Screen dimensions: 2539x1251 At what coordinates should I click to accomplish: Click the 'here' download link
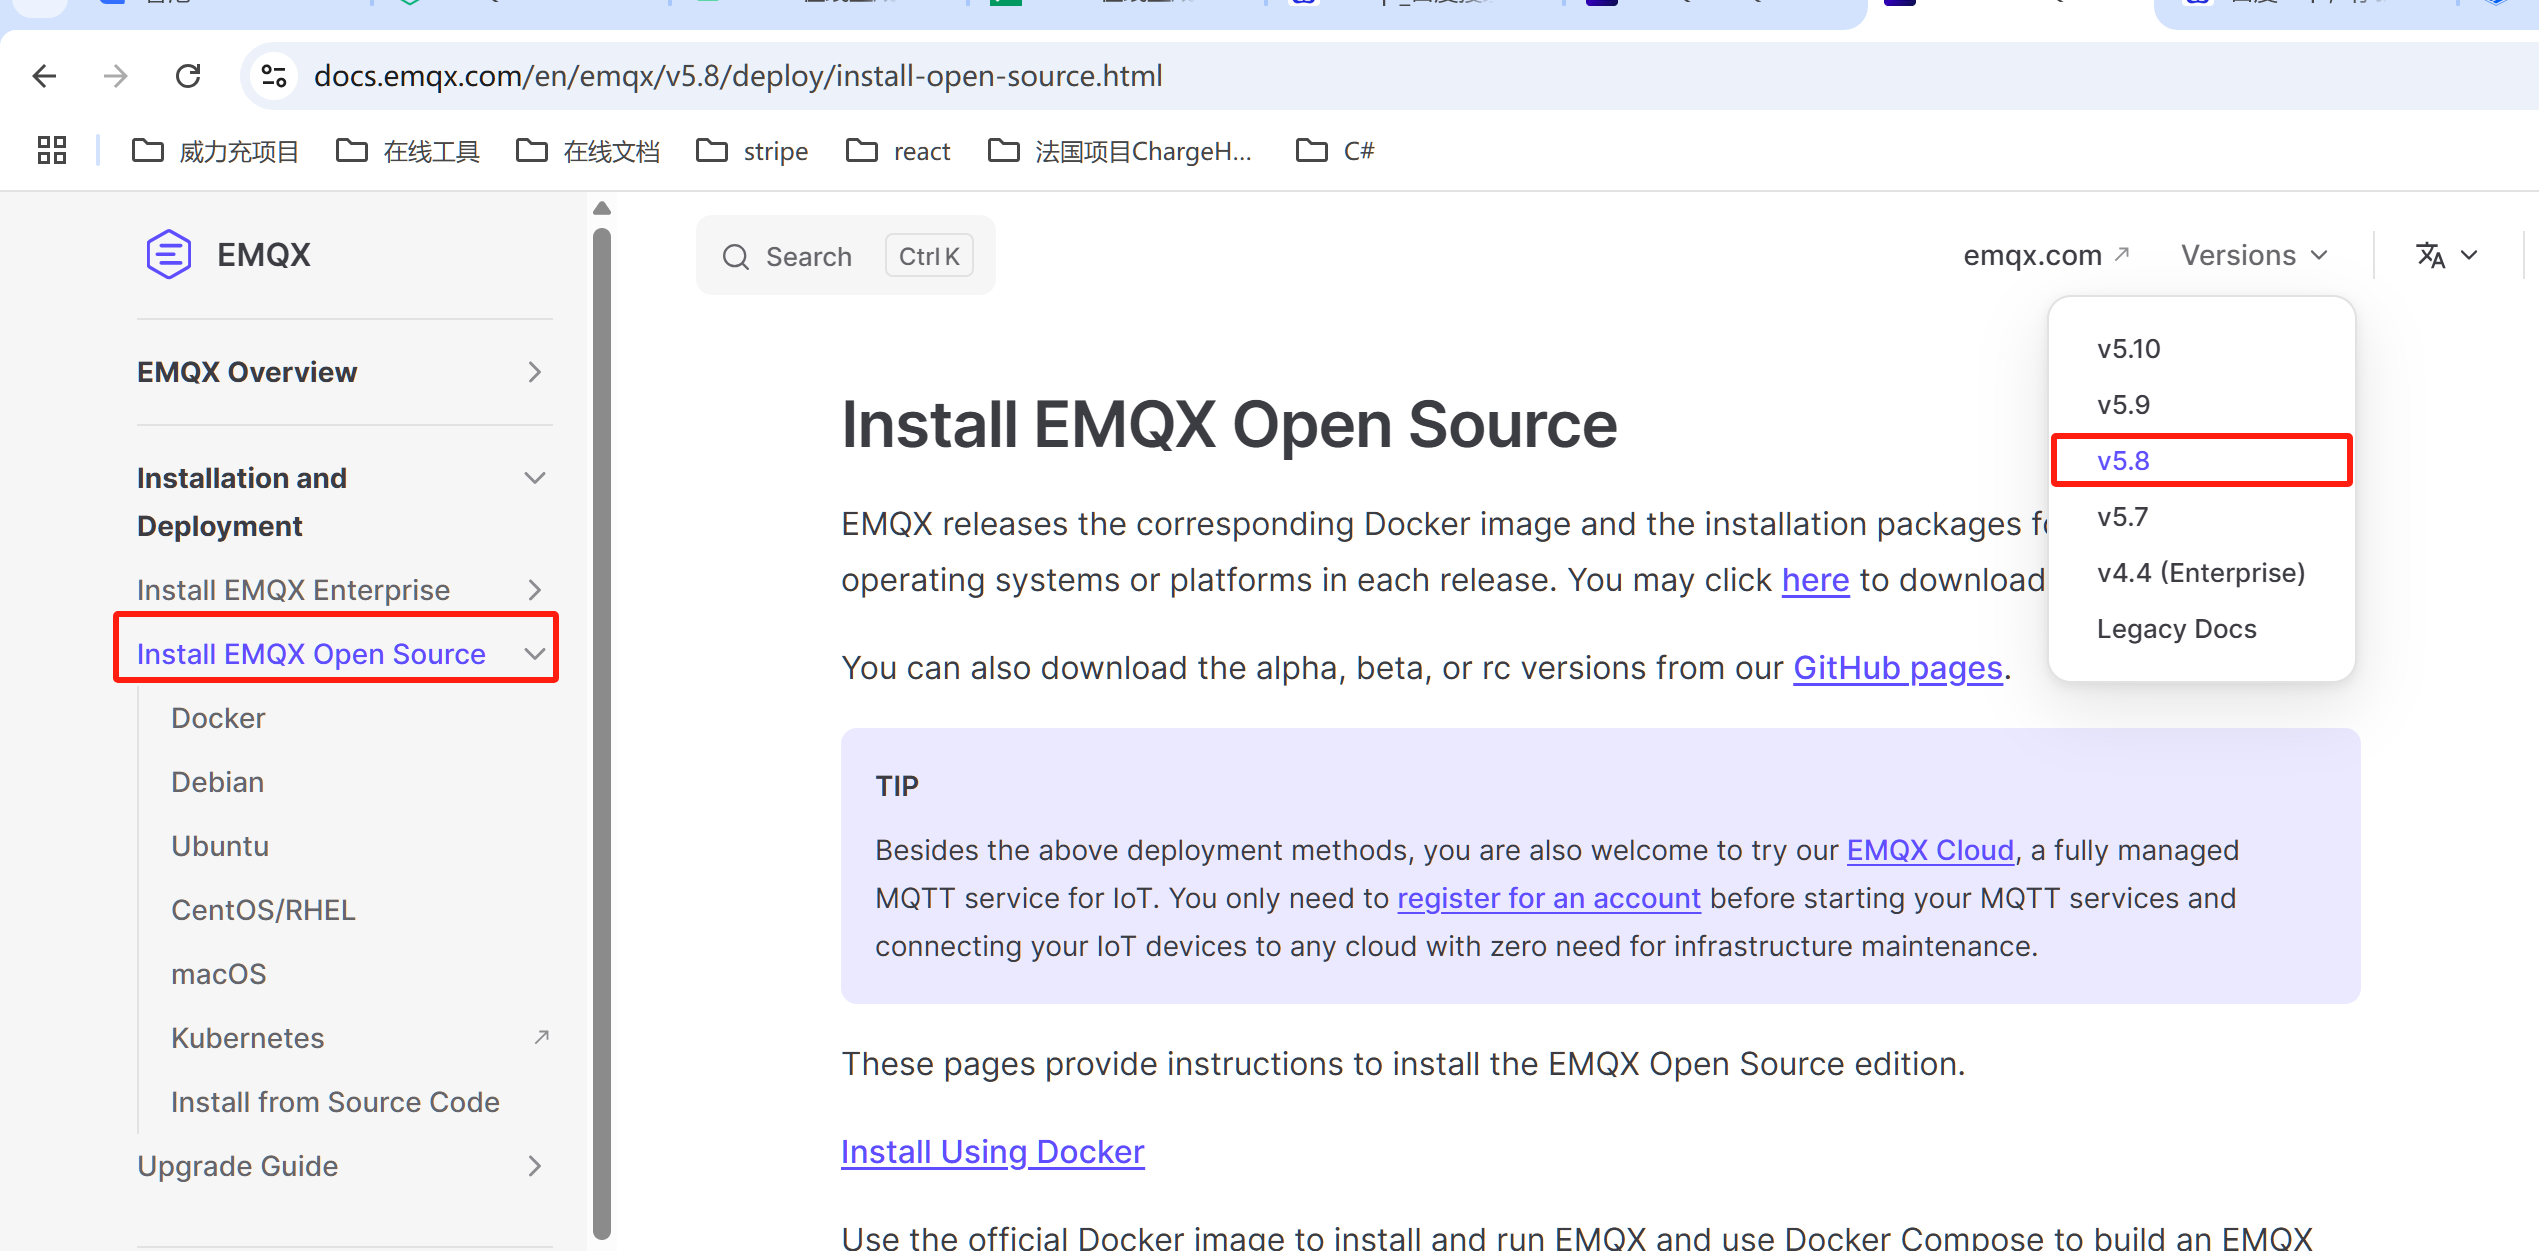1815,580
